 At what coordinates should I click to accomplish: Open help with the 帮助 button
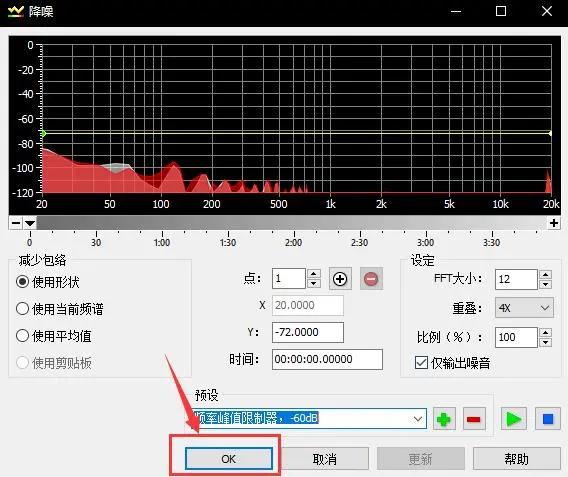coord(517,459)
